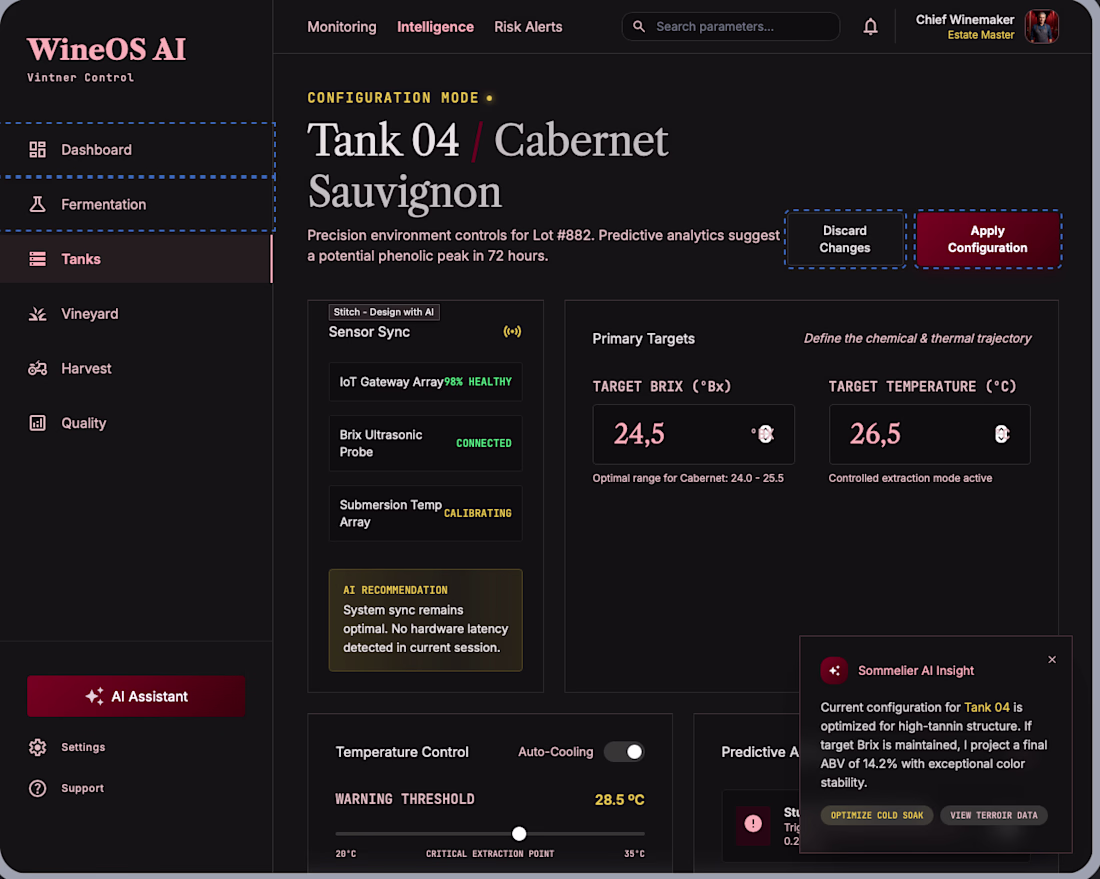This screenshot has height=879, width=1100.
Task: Click the Tank 04 link in insight
Action: click(x=986, y=707)
